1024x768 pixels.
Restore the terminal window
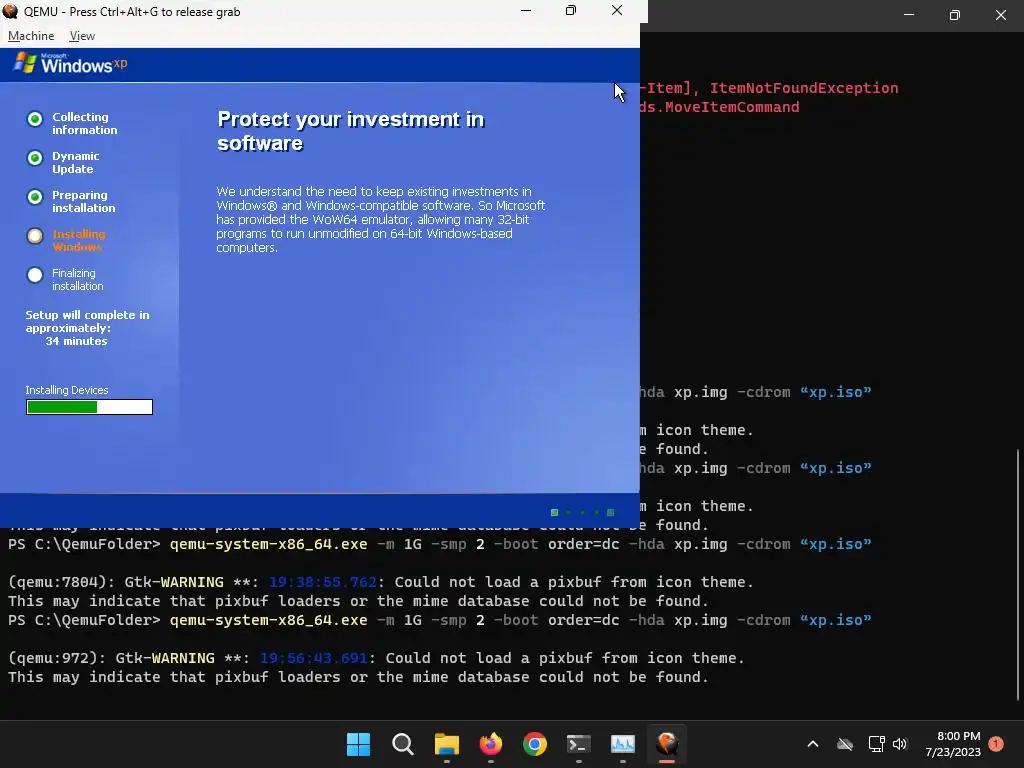[x=954, y=15]
